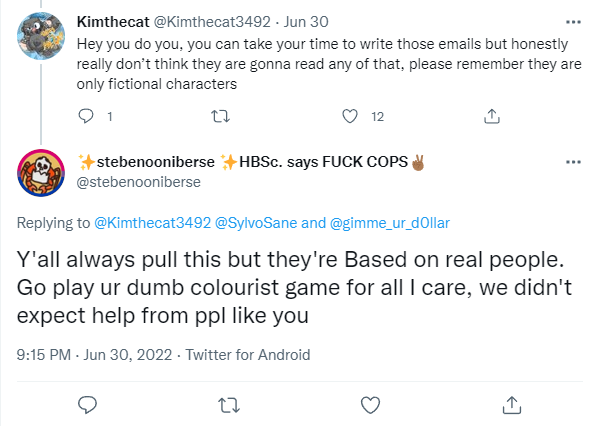Open stebenooniberse's avatar image
Image resolution: width=598 pixels, height=426 pixels.
41,173
